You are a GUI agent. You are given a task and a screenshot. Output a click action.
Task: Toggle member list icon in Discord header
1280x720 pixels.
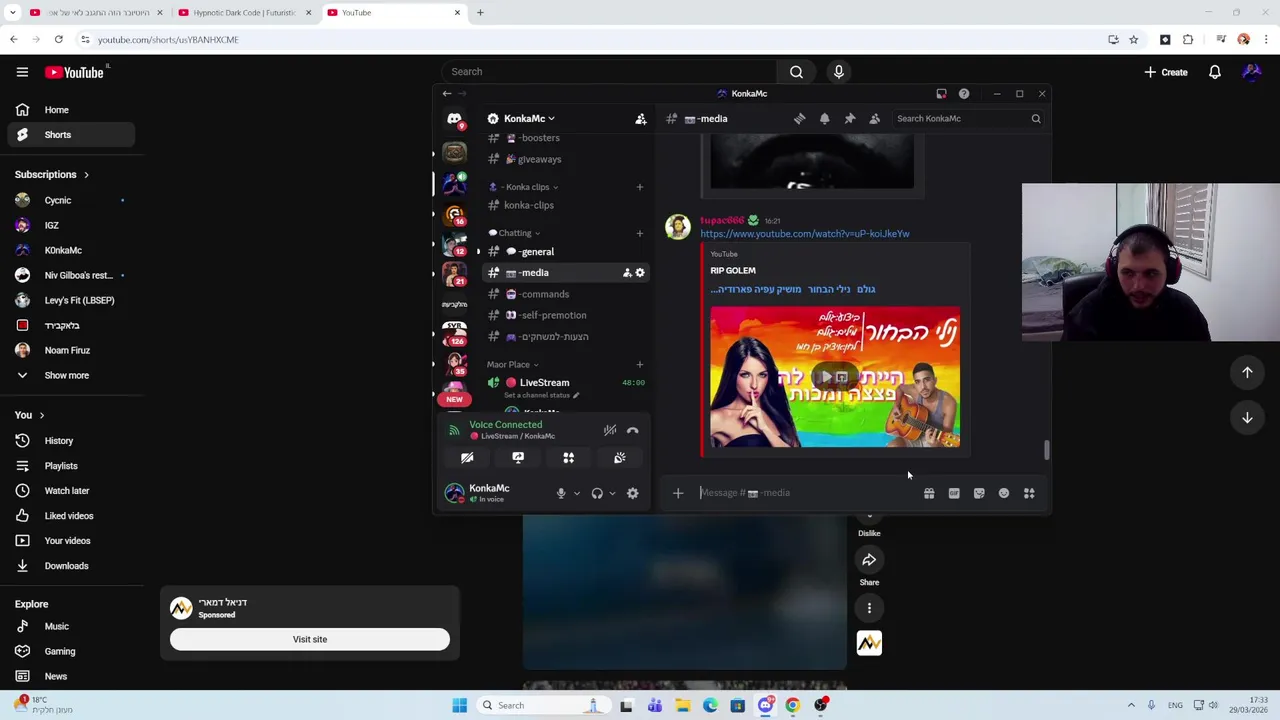(874, 118)
